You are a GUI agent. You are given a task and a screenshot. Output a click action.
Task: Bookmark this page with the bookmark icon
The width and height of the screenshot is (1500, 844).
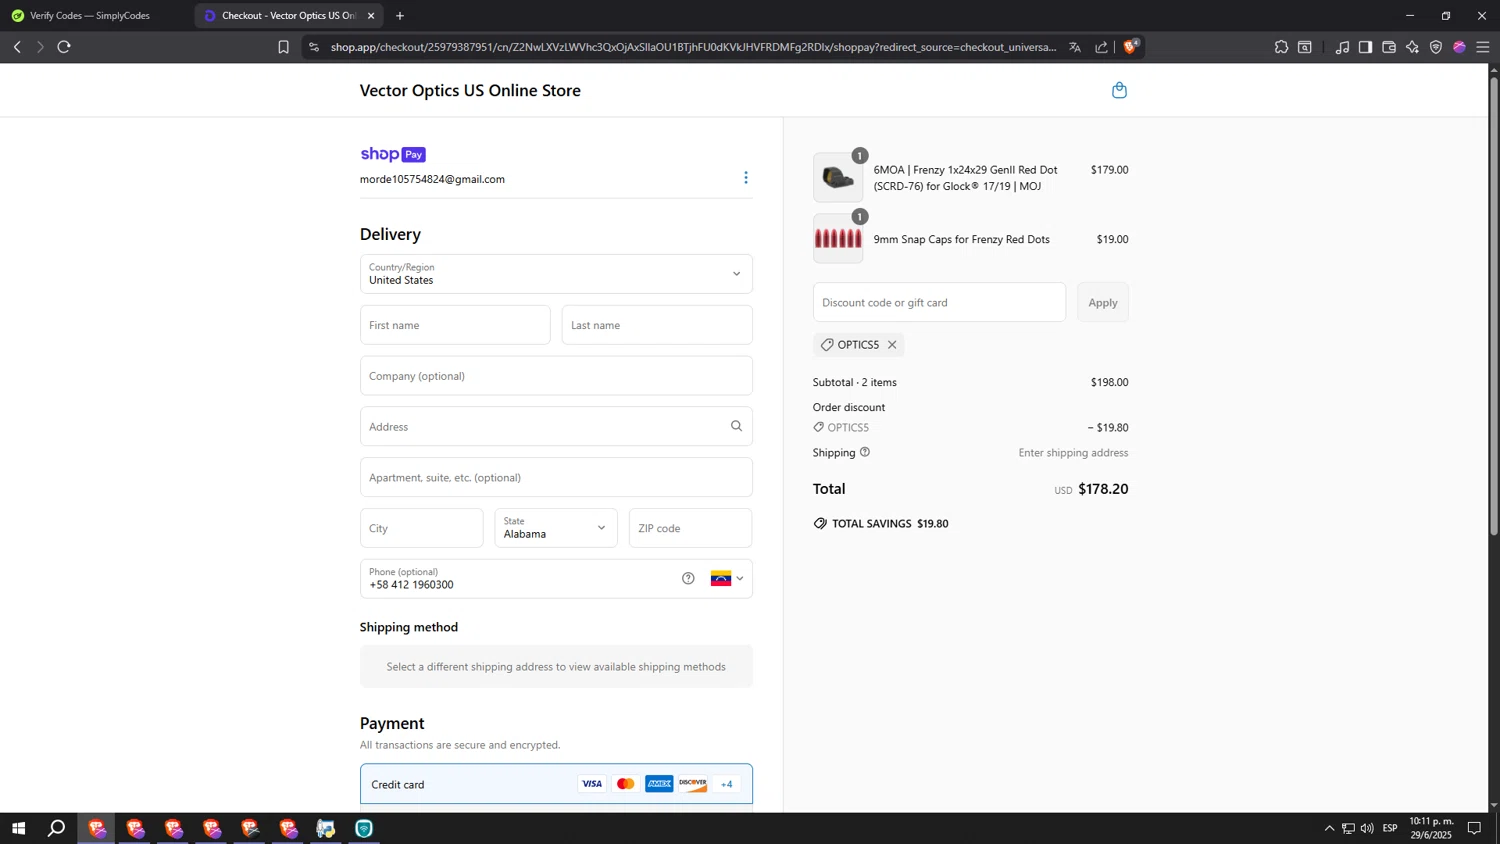283,47
